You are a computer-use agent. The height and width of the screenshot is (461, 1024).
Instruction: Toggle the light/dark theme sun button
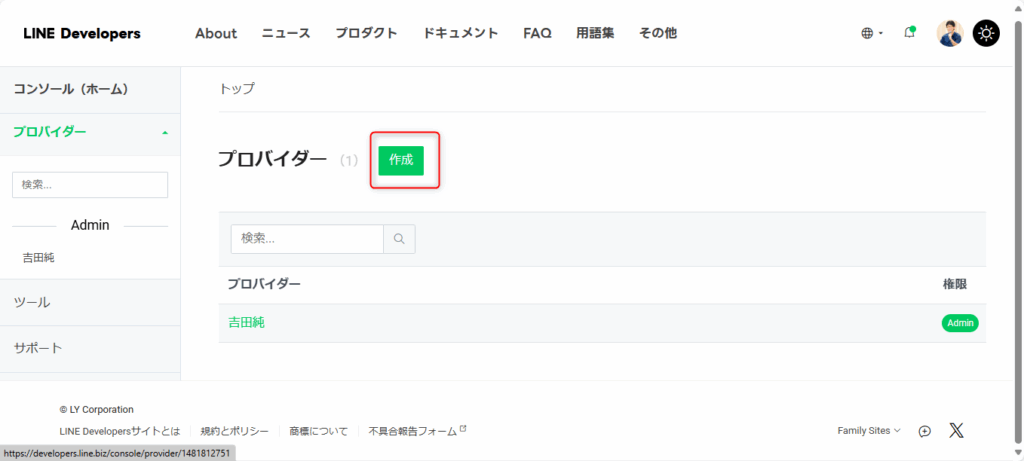986,33
